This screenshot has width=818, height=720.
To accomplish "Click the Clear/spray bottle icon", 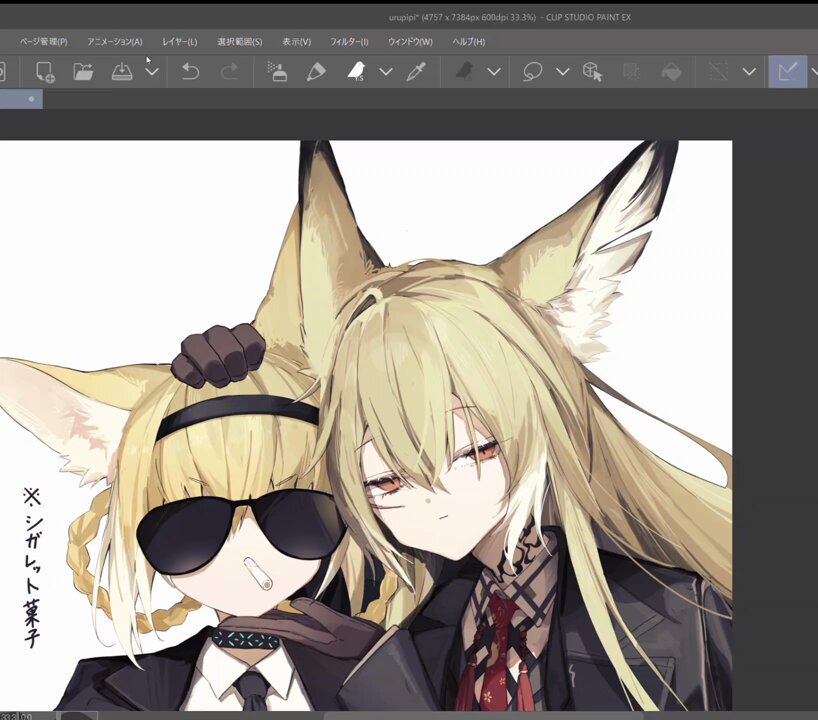I will coord(277,71).
